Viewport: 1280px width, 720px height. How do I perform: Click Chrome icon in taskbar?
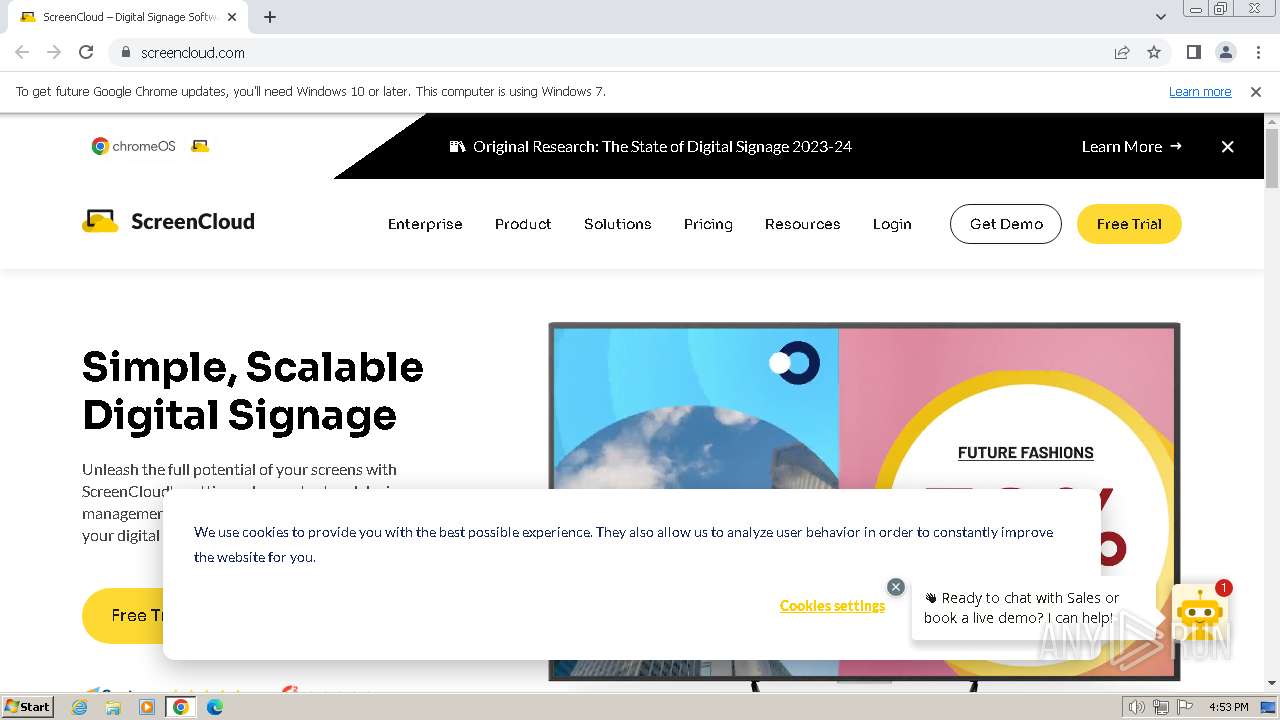[x=181, y=707]
